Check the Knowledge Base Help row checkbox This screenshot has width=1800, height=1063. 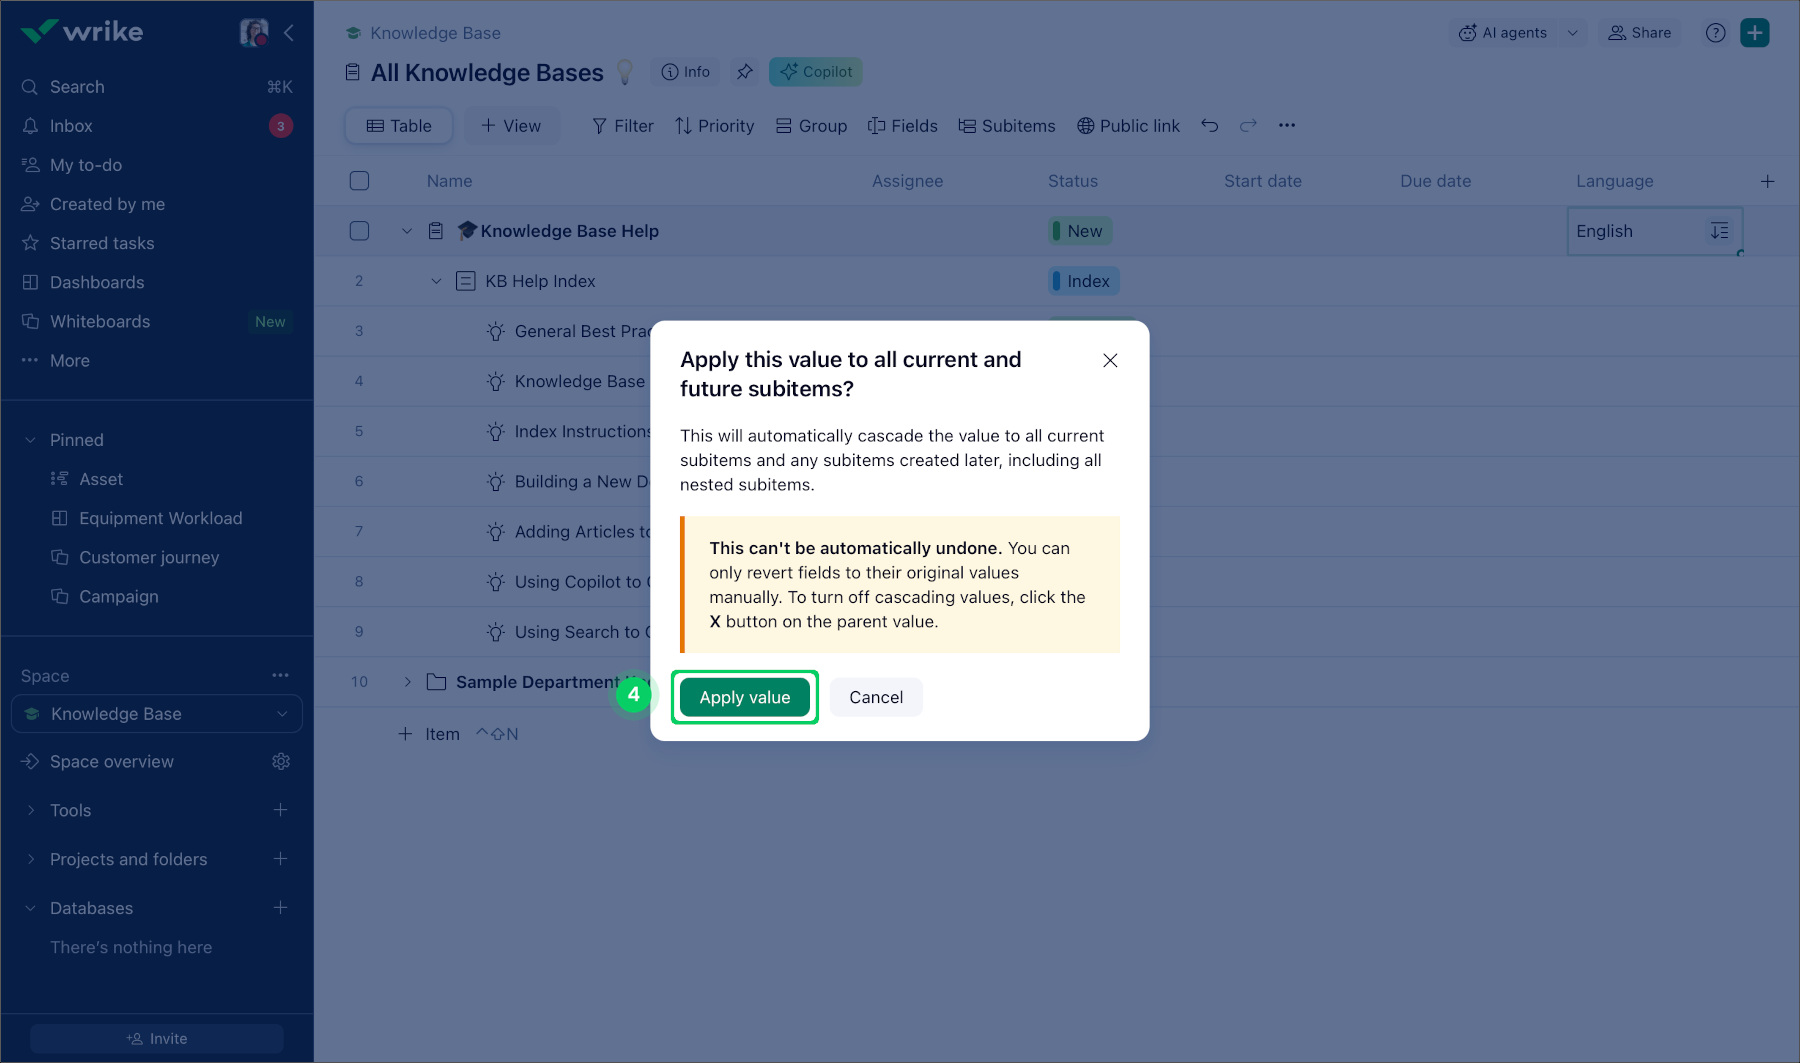pyautogui.click(x=360, y=231)
